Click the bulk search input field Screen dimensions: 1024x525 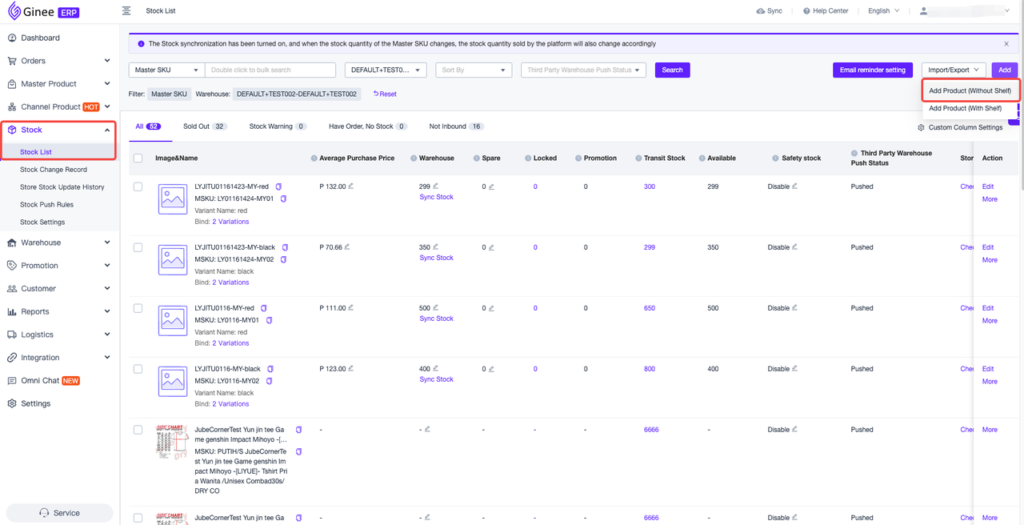[x=270, y=70]
